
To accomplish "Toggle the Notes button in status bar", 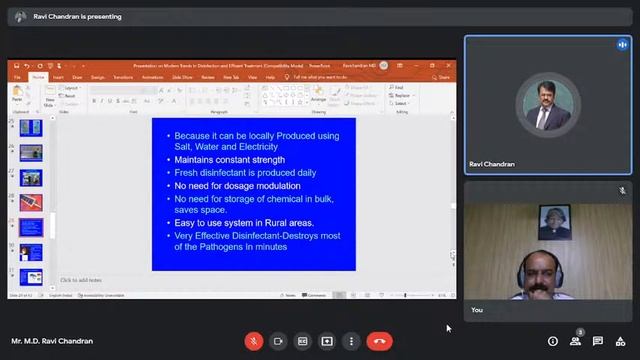I will tap(288, 295).
